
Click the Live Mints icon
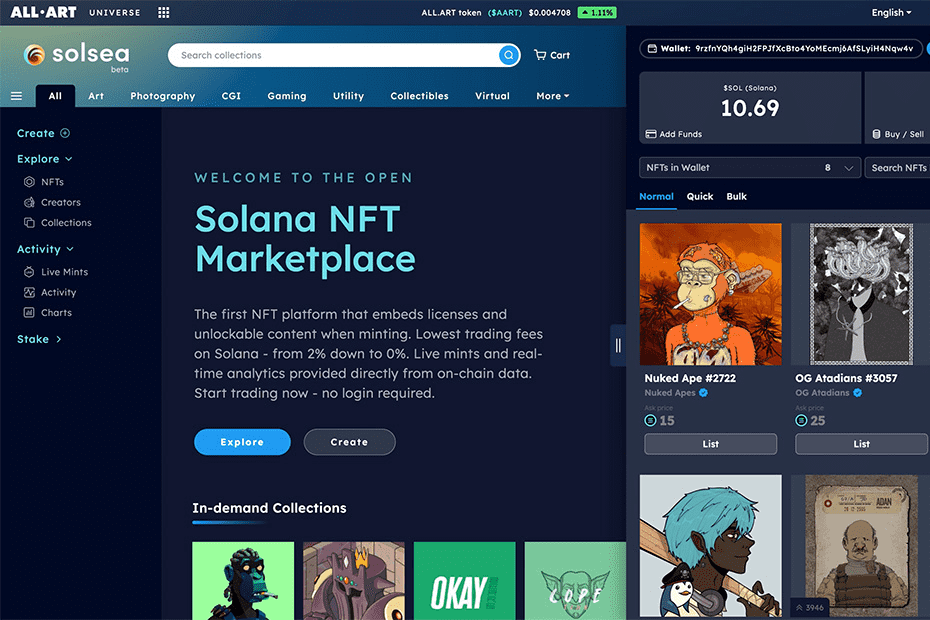click(x=31, y=271)
